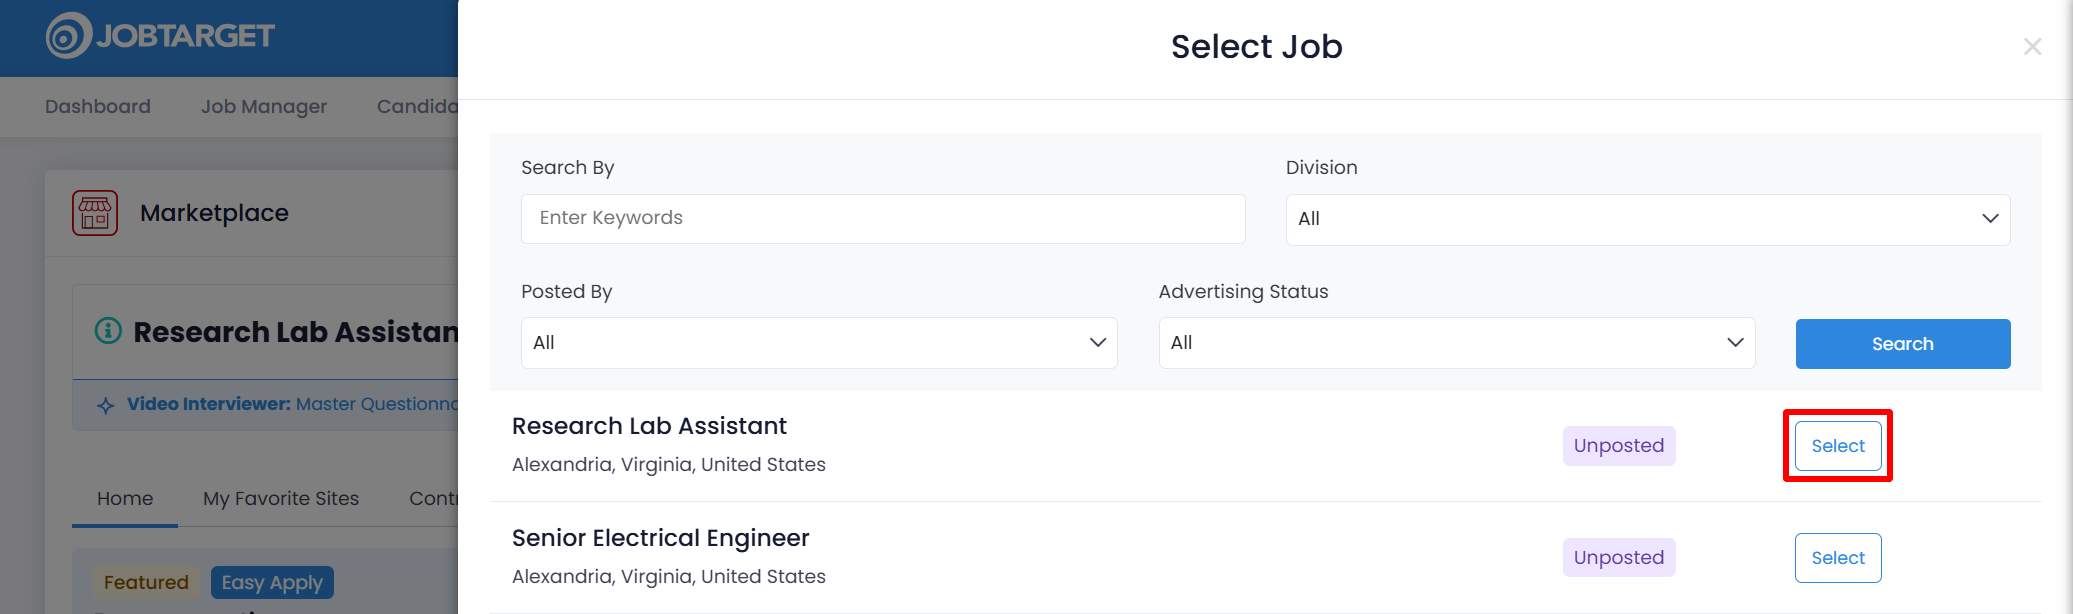The height and width of the screenshot is (614, 2073).
Task: Click the Enter Keywords search field
Action: coord(882,219)
